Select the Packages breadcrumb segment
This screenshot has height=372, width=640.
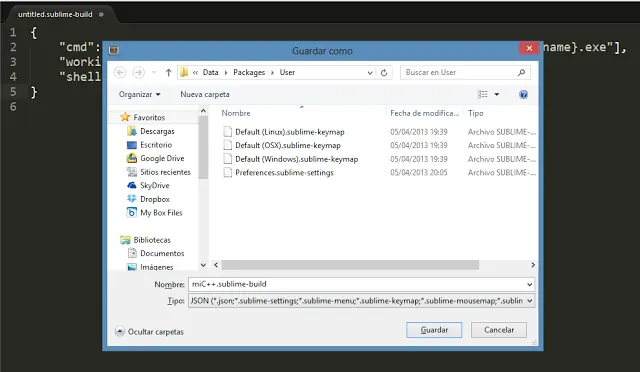click(x=249, y=72)
